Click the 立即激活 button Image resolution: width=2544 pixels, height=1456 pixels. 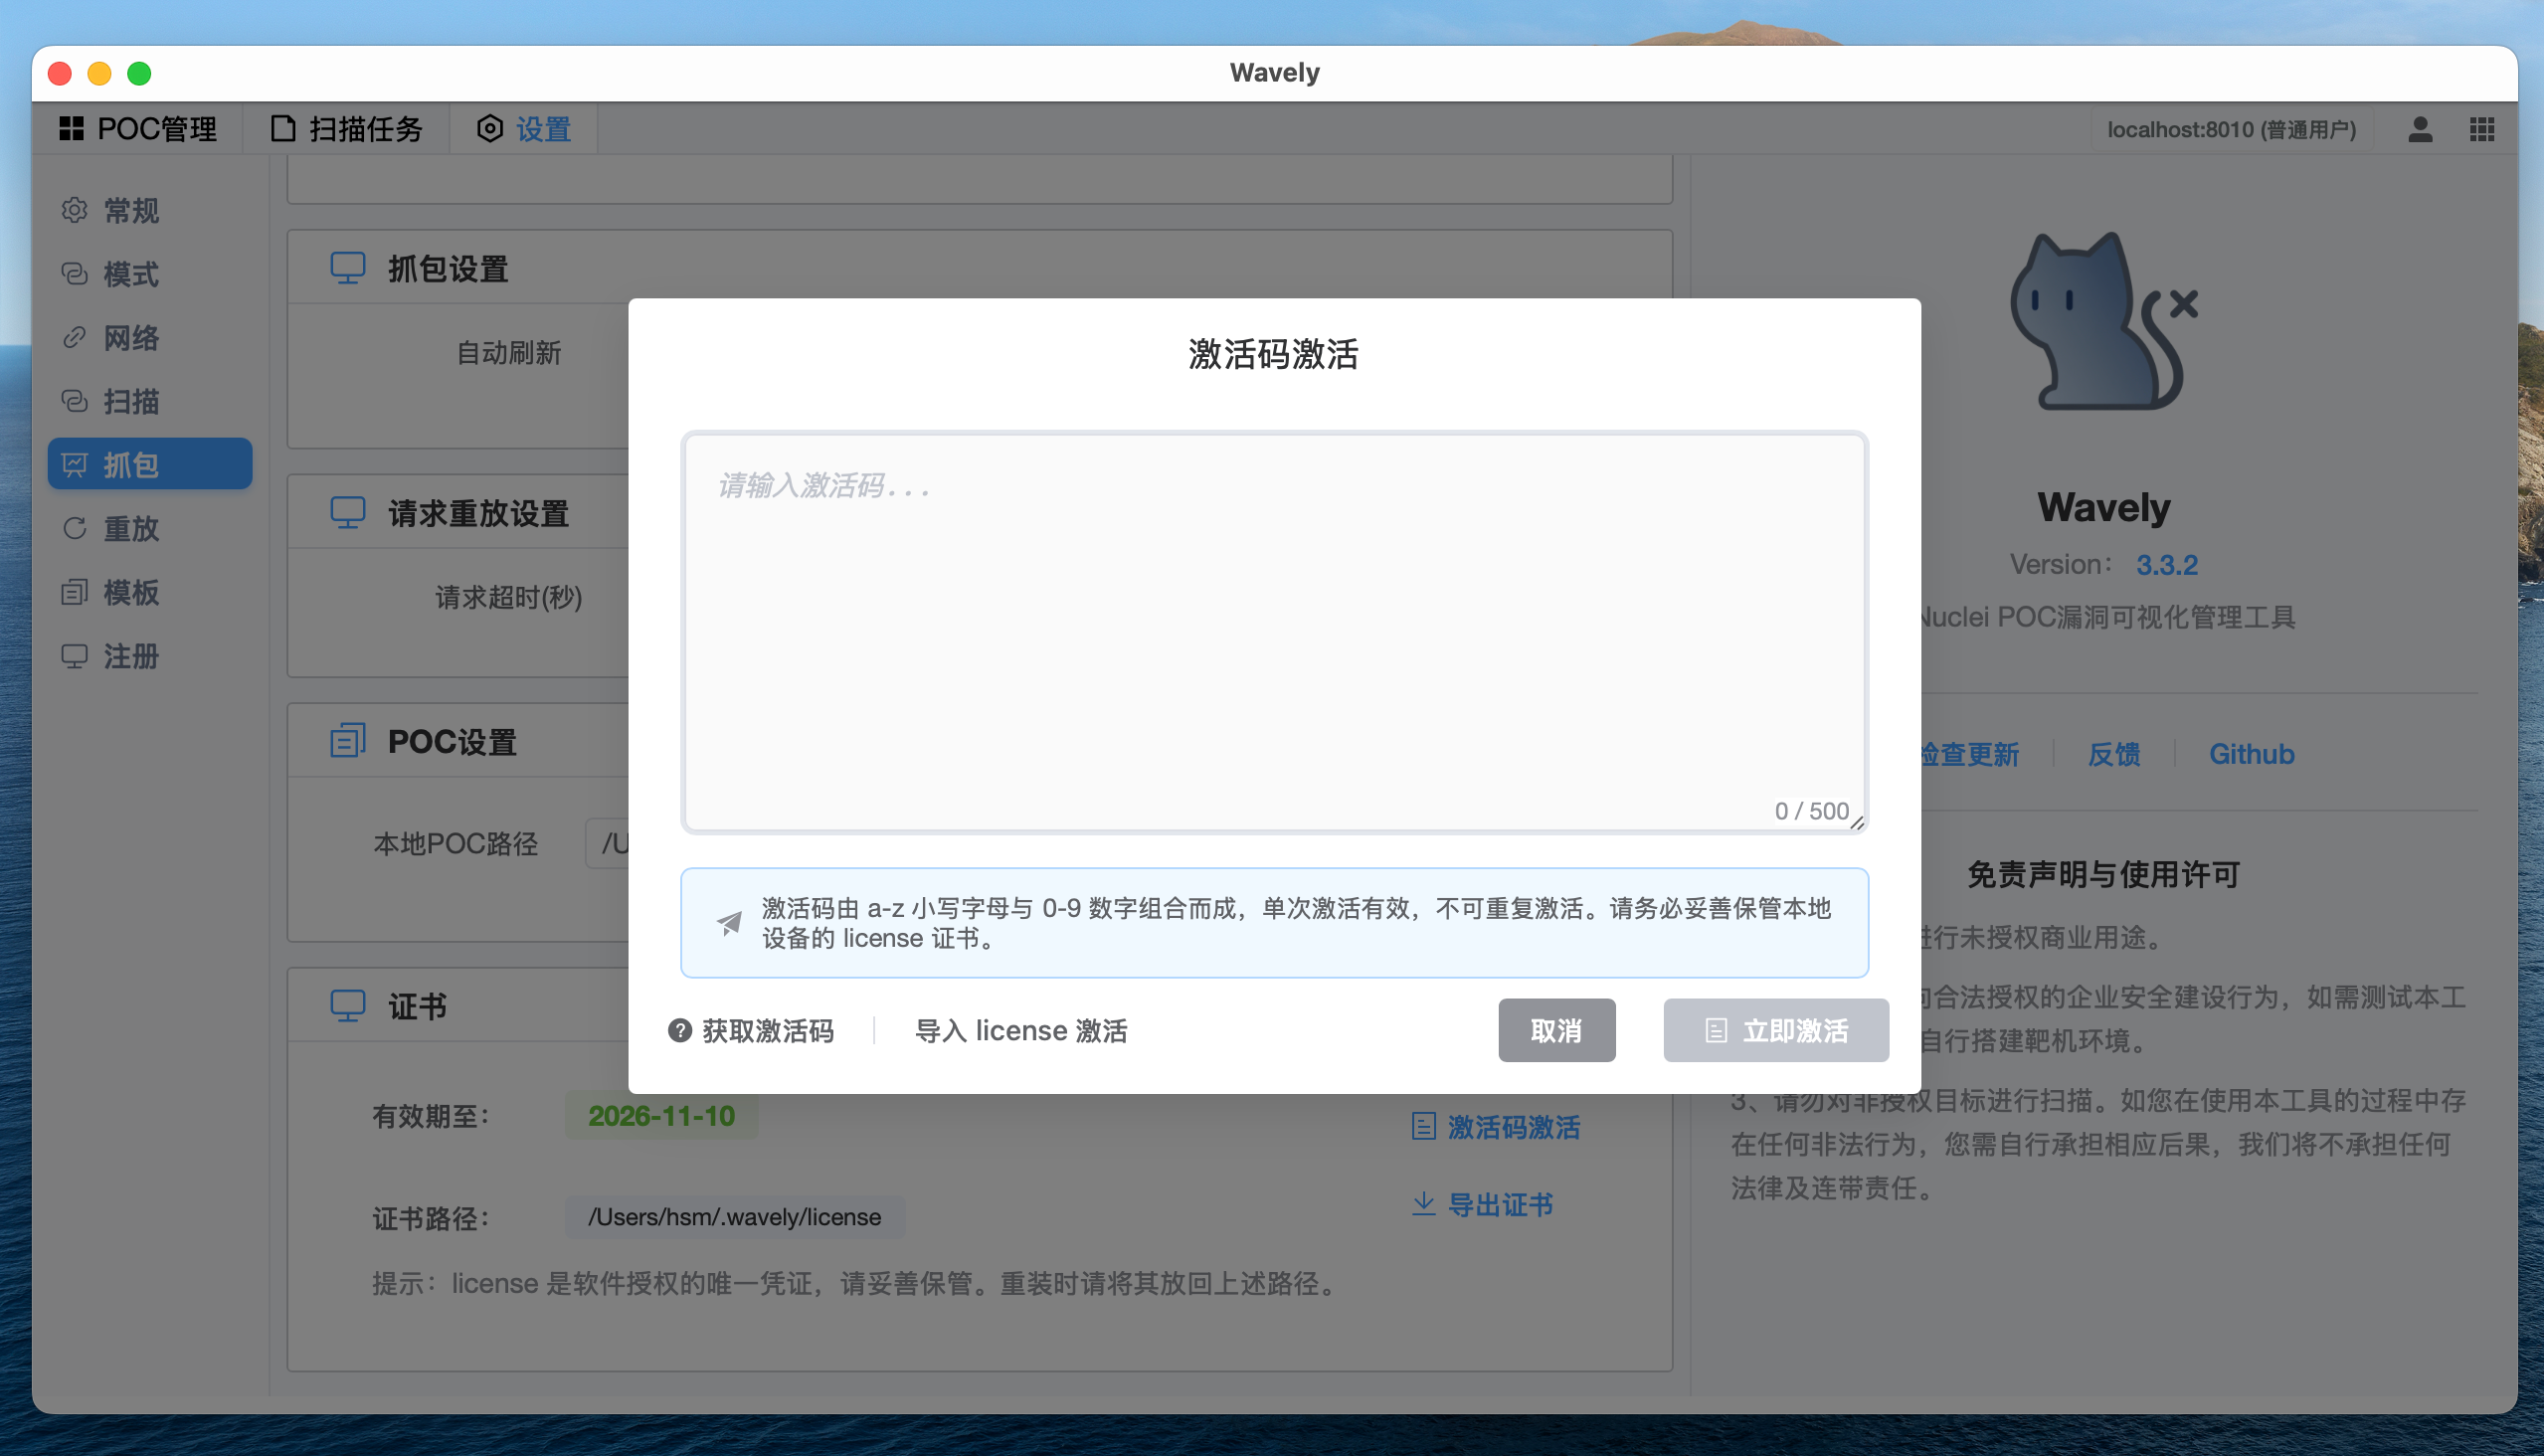pos(1775,1030)
